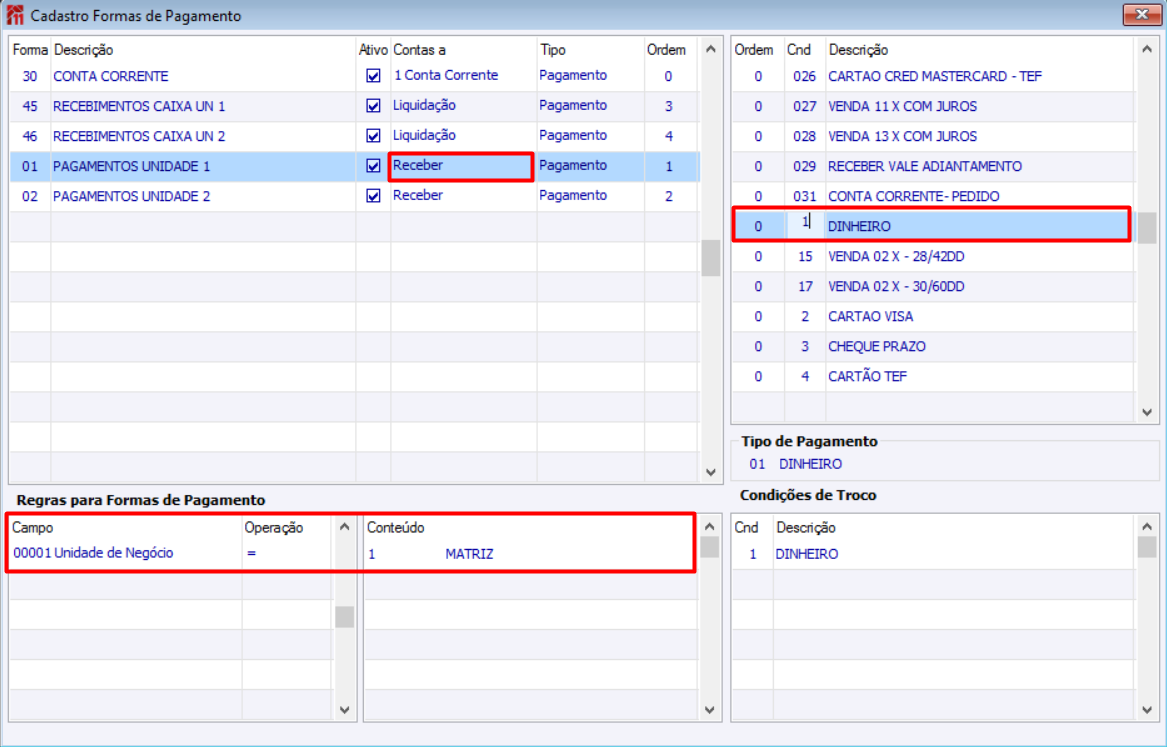Click Ordem value 3 in forms list
The height and width of the screenshot is (747, 1167).
(668, 106)
